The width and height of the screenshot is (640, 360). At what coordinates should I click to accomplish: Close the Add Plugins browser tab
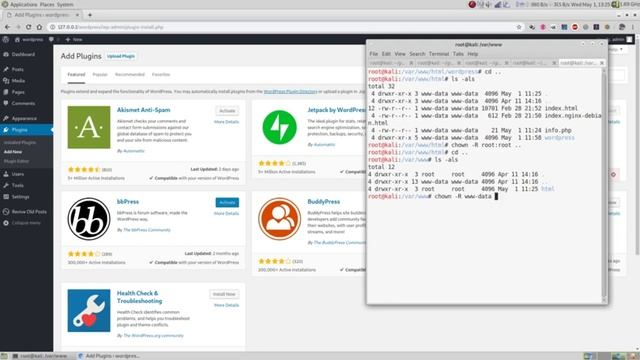pyautogui.click(x=77, y=15)
